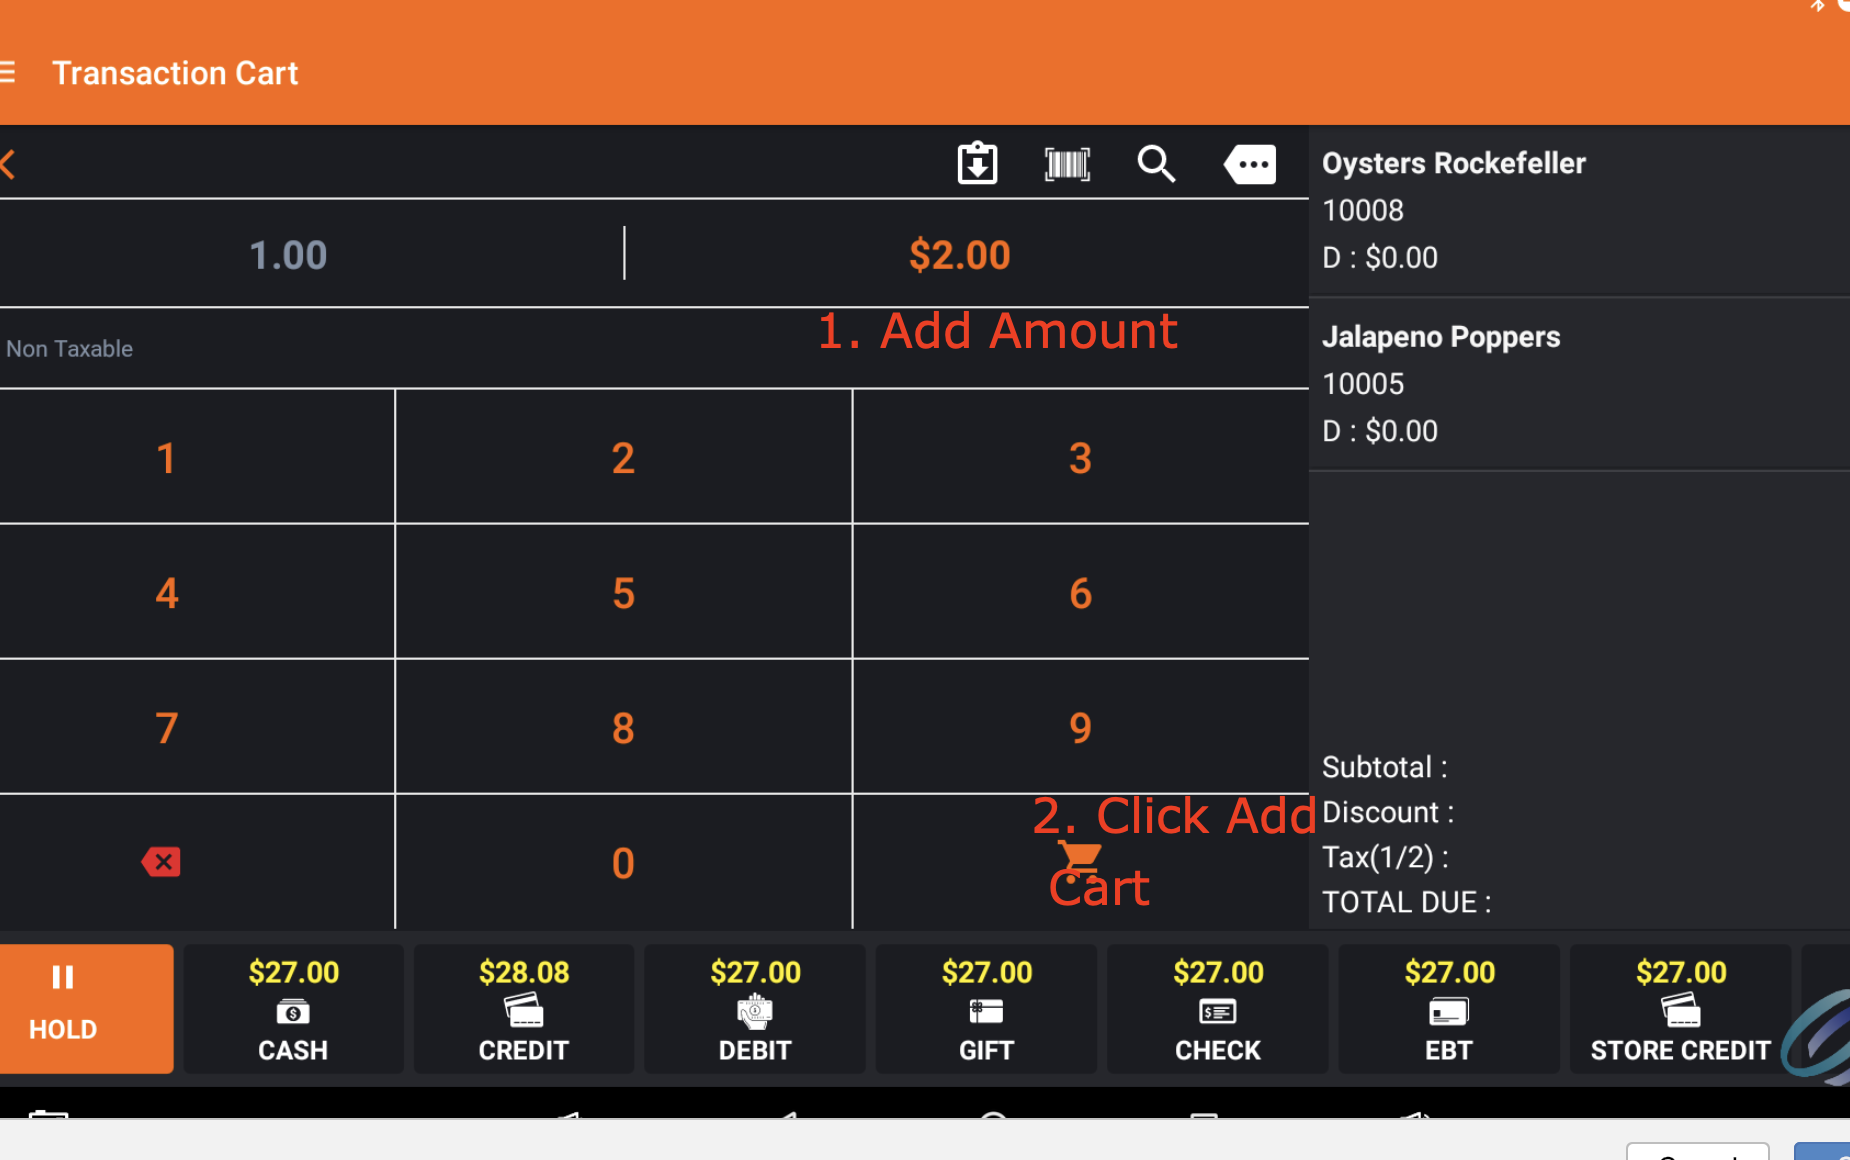Pay $27.00 with CASH
Screen dimensions: 1850x1160
[x=293, y=1008]
